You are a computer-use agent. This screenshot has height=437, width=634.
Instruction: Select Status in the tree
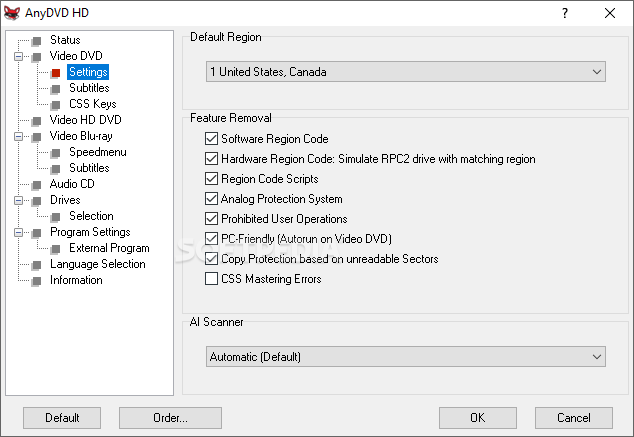pos(65,40)
